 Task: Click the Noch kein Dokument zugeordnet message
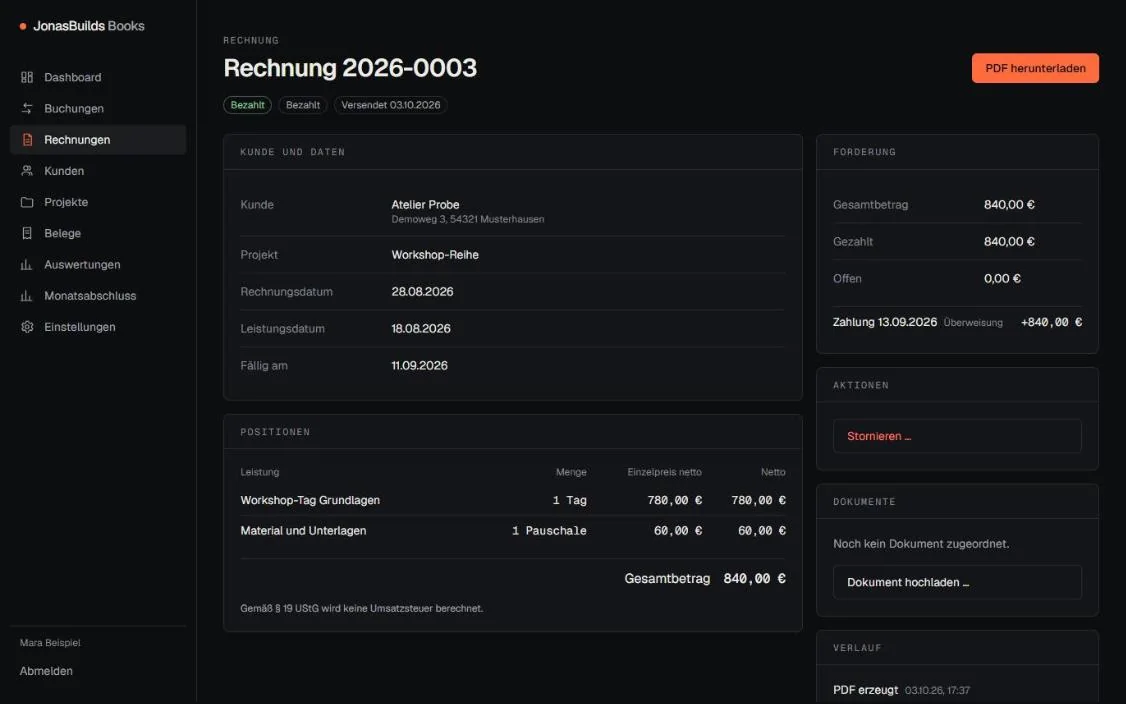point(921,544)
